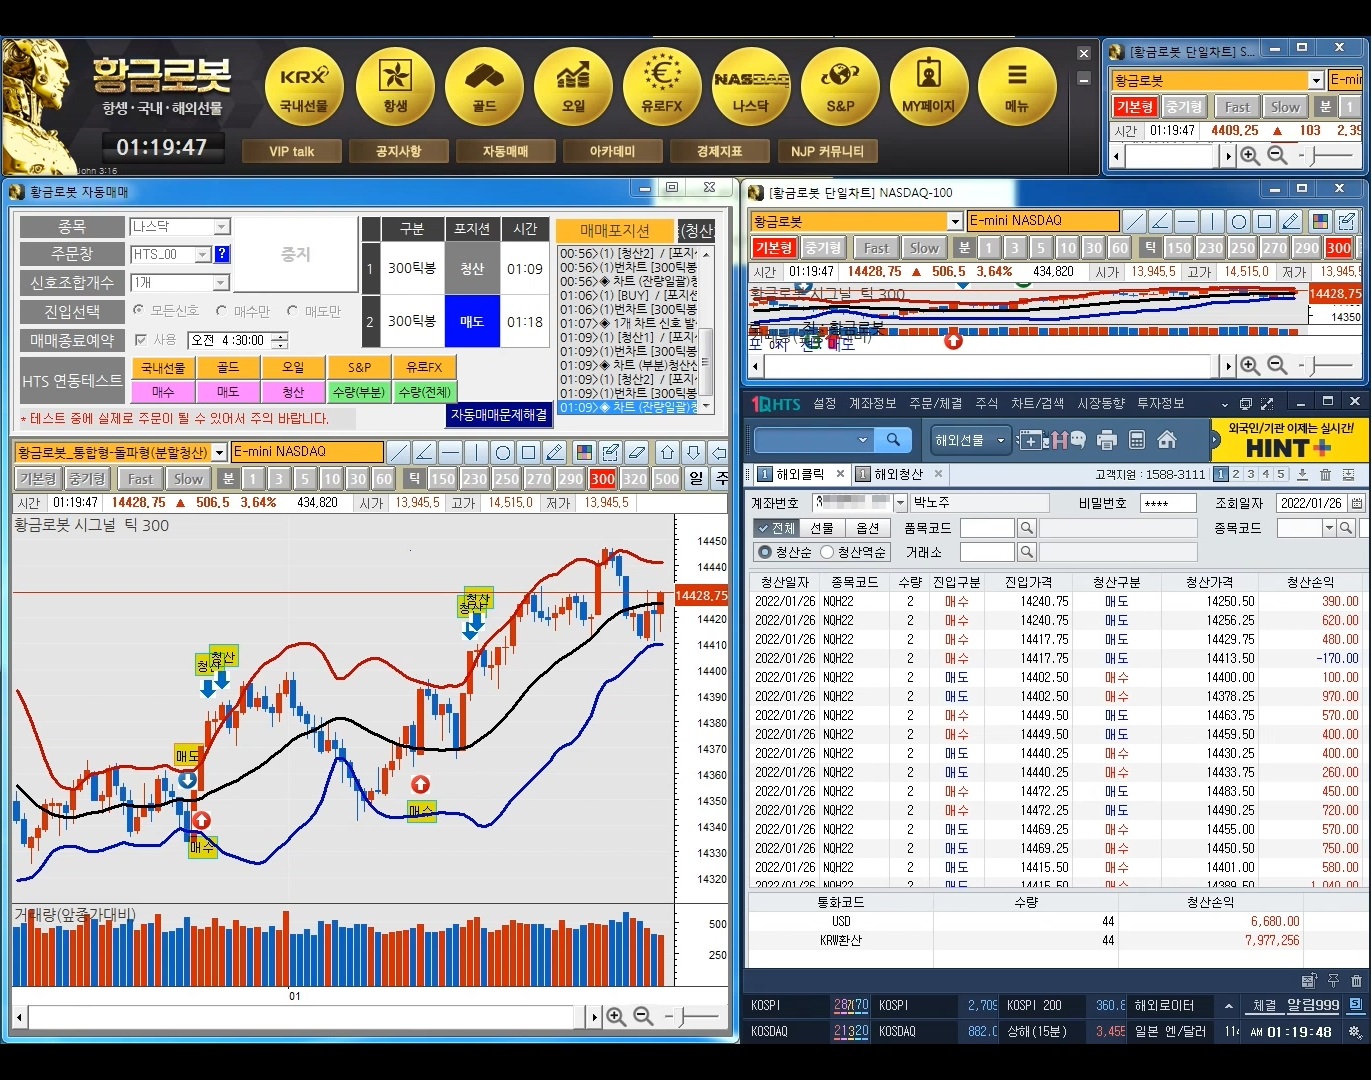
Task: Open 황금로봇 dropdown in NASDAQ-100 chart window
Action: click(955, 221)
